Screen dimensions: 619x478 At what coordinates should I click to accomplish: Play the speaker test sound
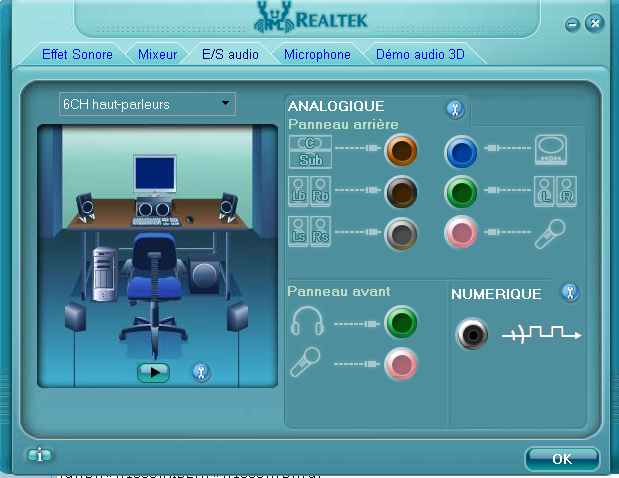[153, 372]
